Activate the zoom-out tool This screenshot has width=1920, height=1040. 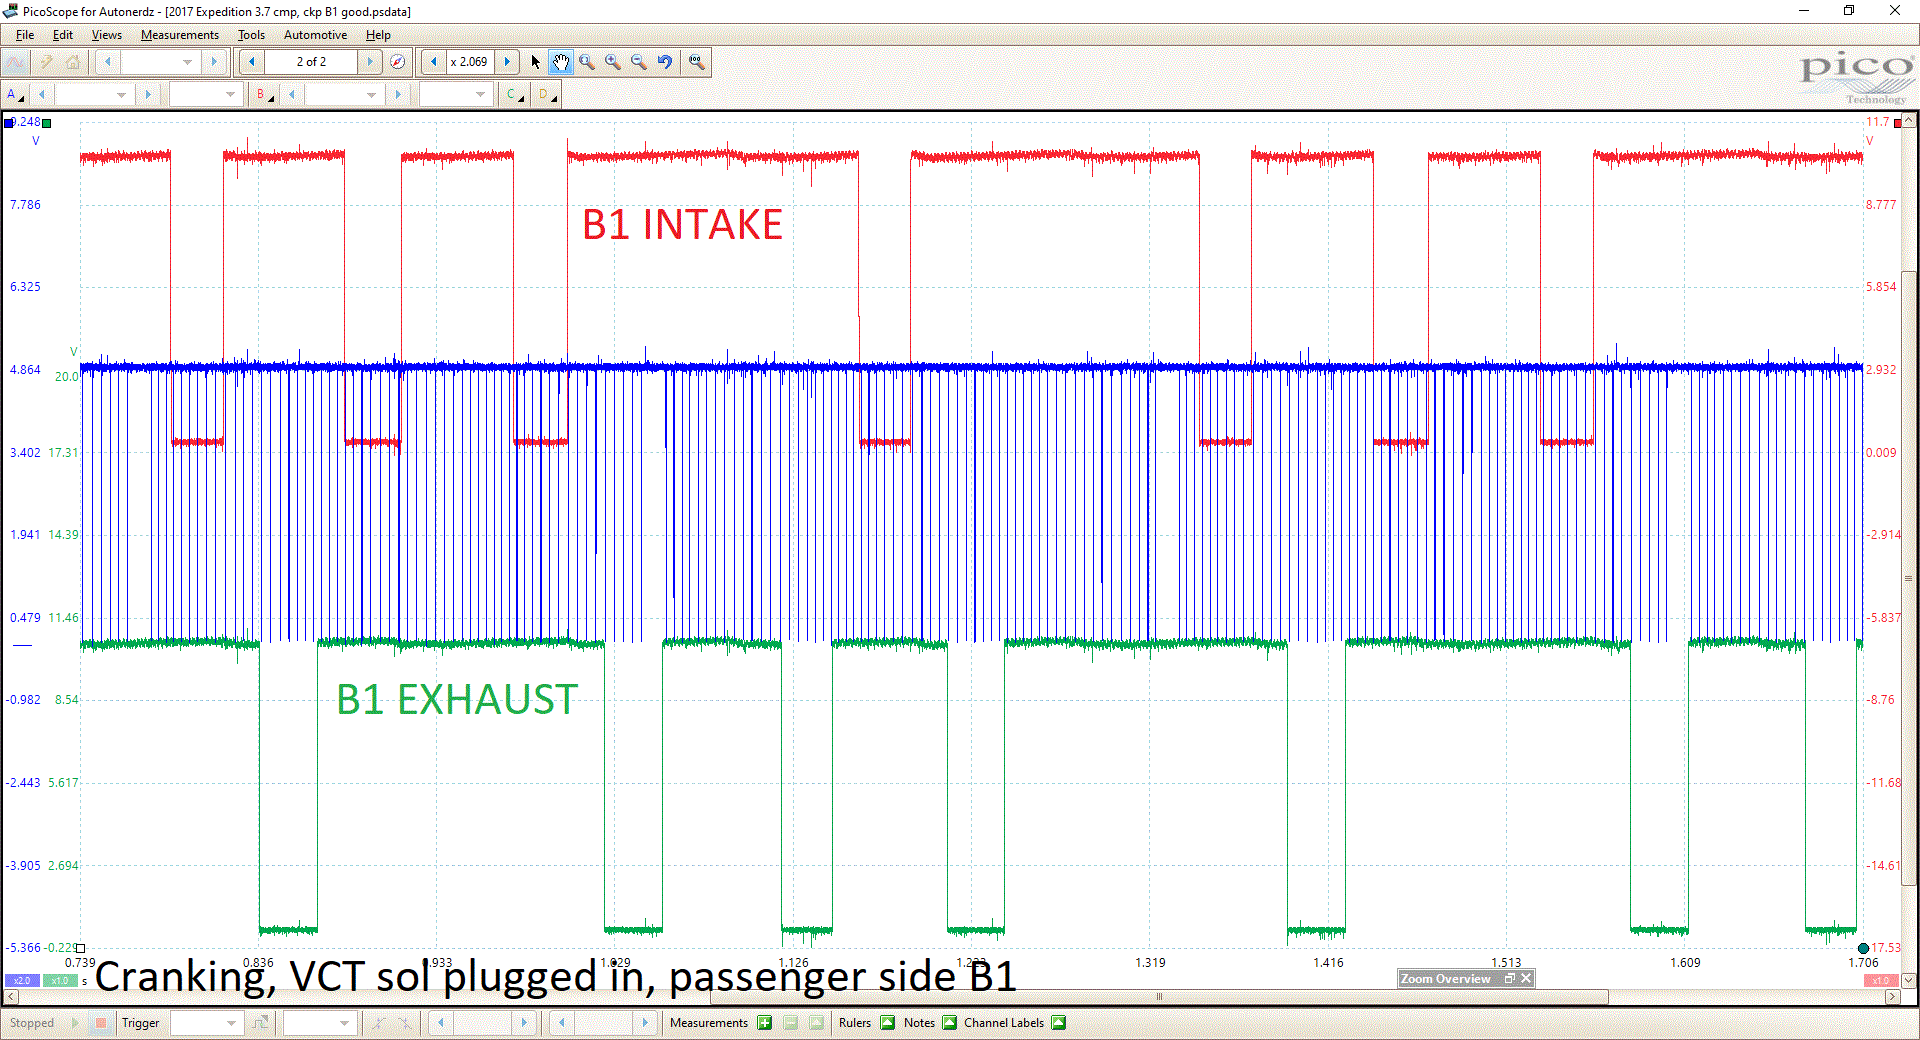[x=639, y=62]
